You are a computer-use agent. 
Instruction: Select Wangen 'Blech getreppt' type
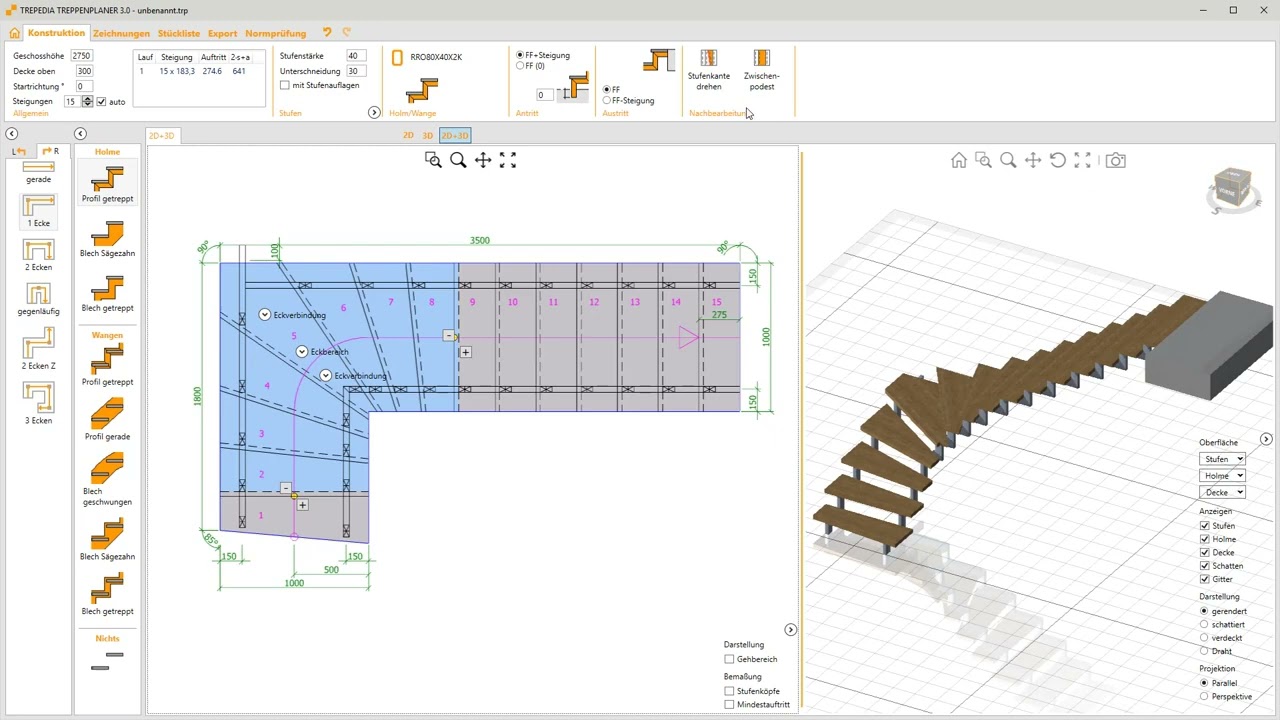point(107,595)
